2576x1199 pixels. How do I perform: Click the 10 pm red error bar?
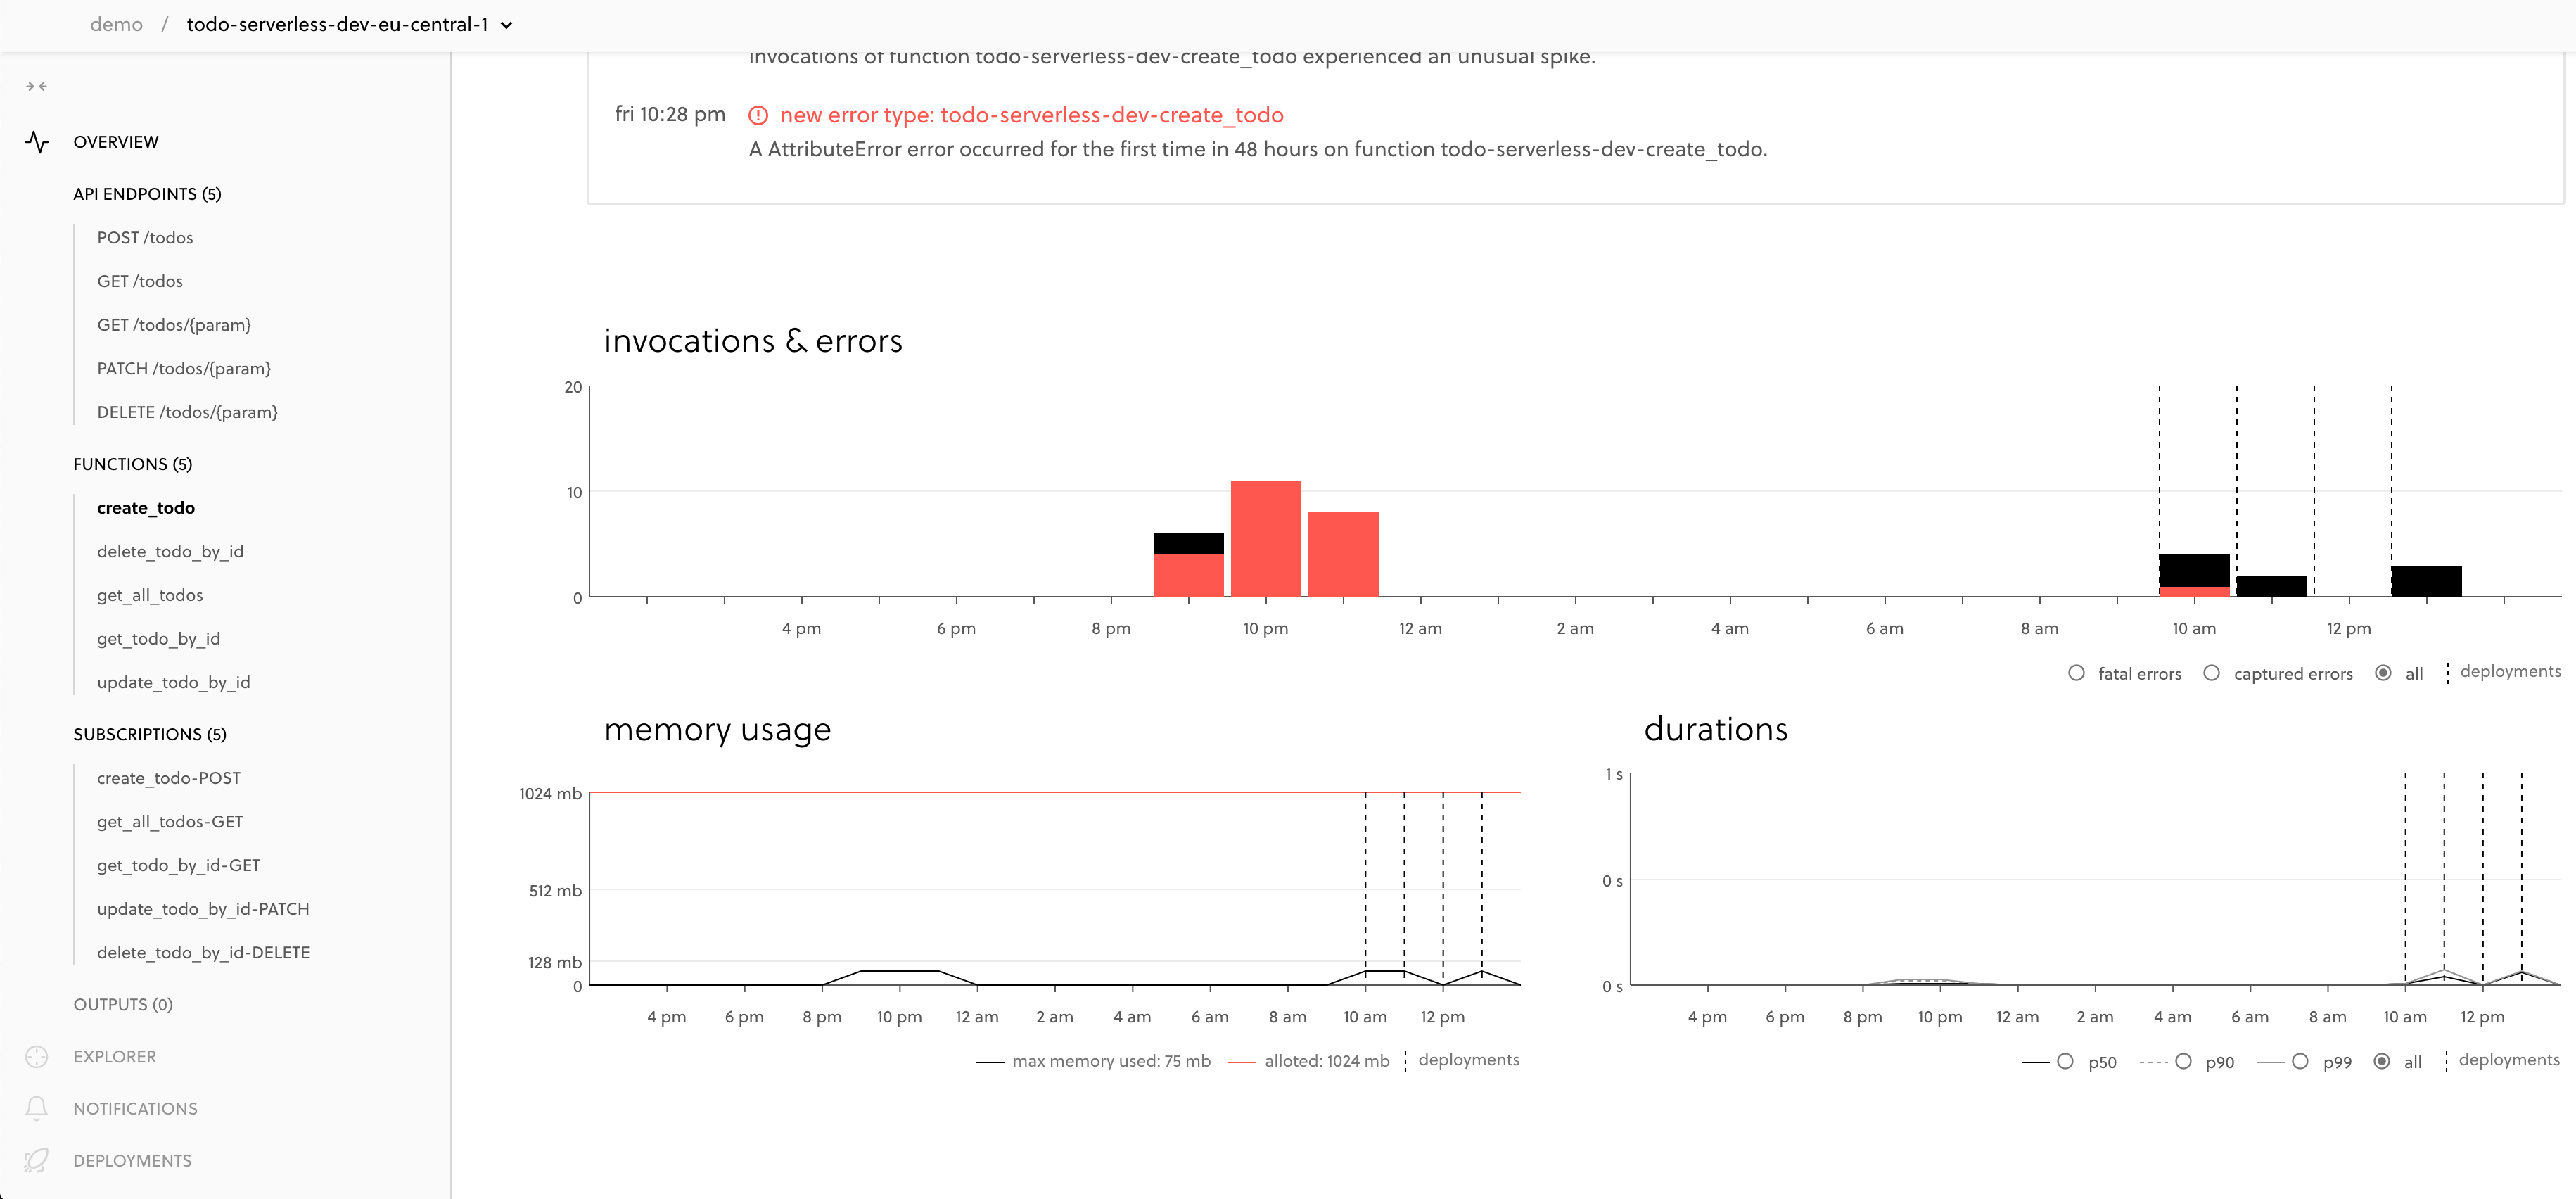click(1265, 539)
